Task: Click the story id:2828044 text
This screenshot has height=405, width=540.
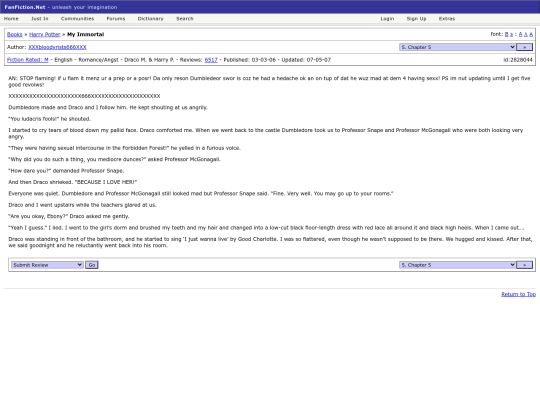Action: point(518,60)
